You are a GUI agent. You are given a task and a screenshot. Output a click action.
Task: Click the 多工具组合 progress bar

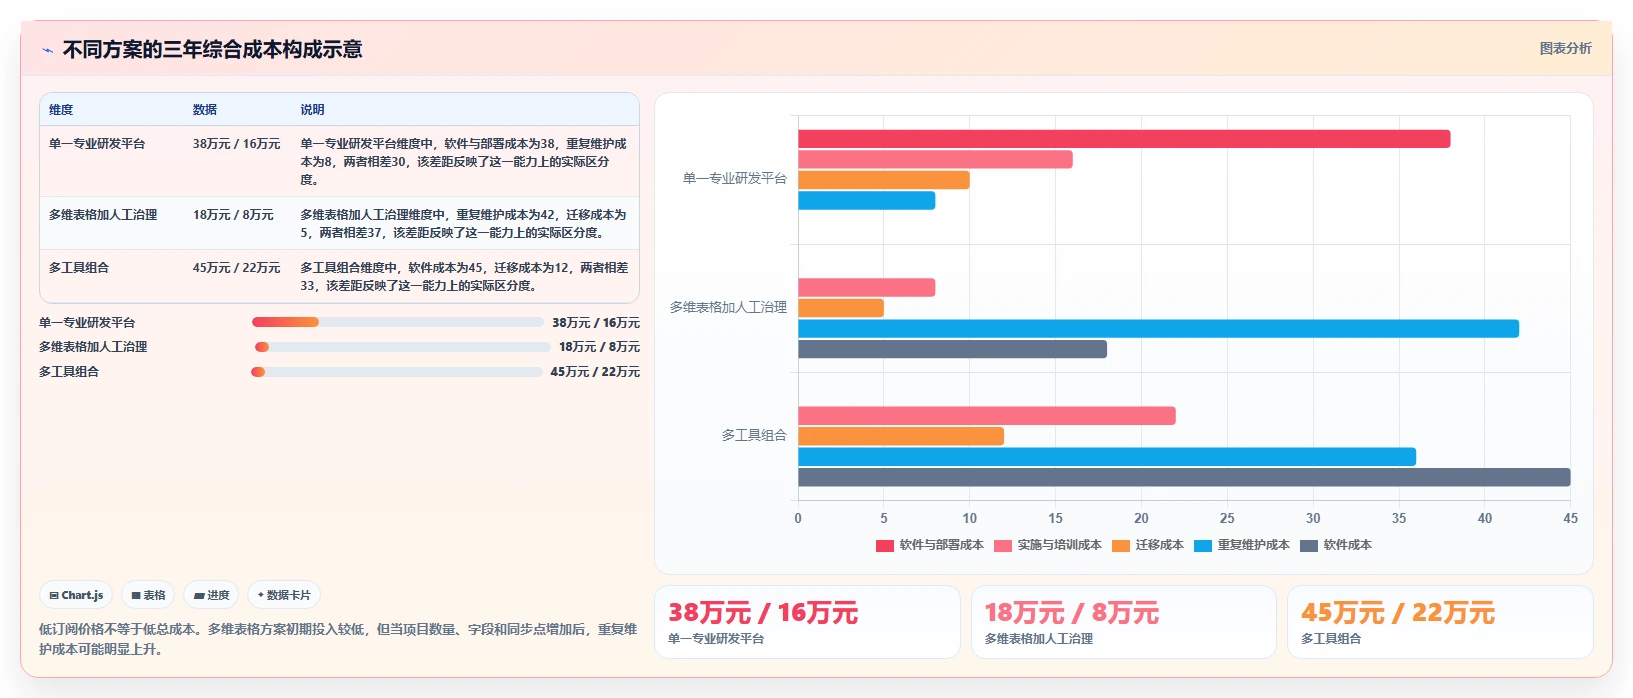397,372
